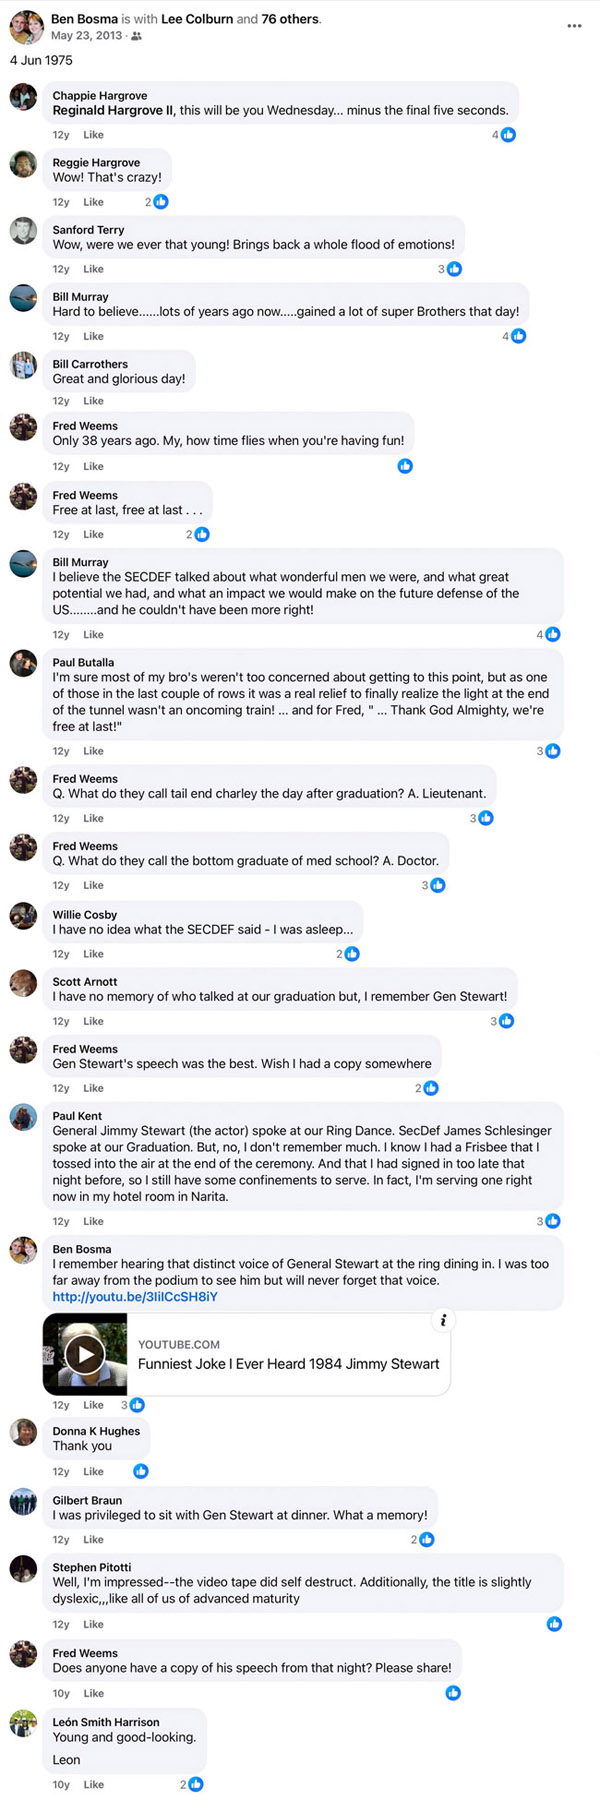Open the info icon on the YouTube link preview
Screen dimensions: 600x1812
[x=442, y=1320]
